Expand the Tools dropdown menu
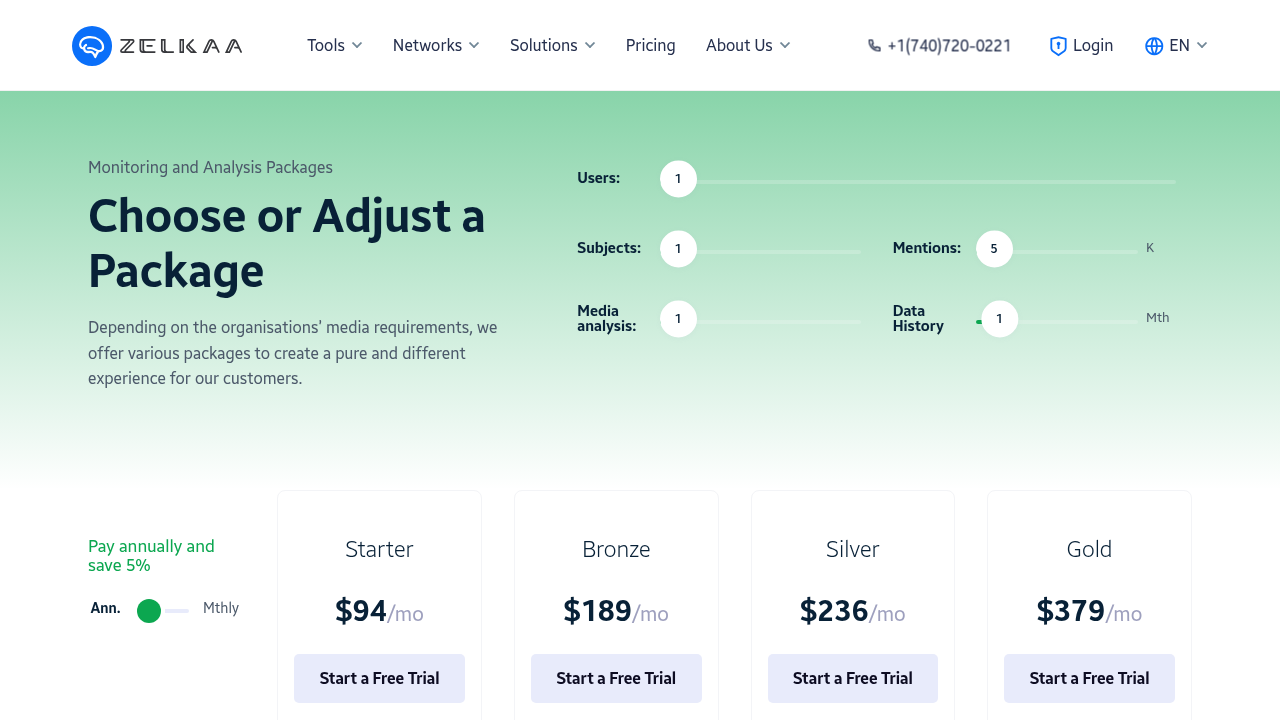Image resolution: width=1280 pixels, height=720 pixels. click(335, 46)
